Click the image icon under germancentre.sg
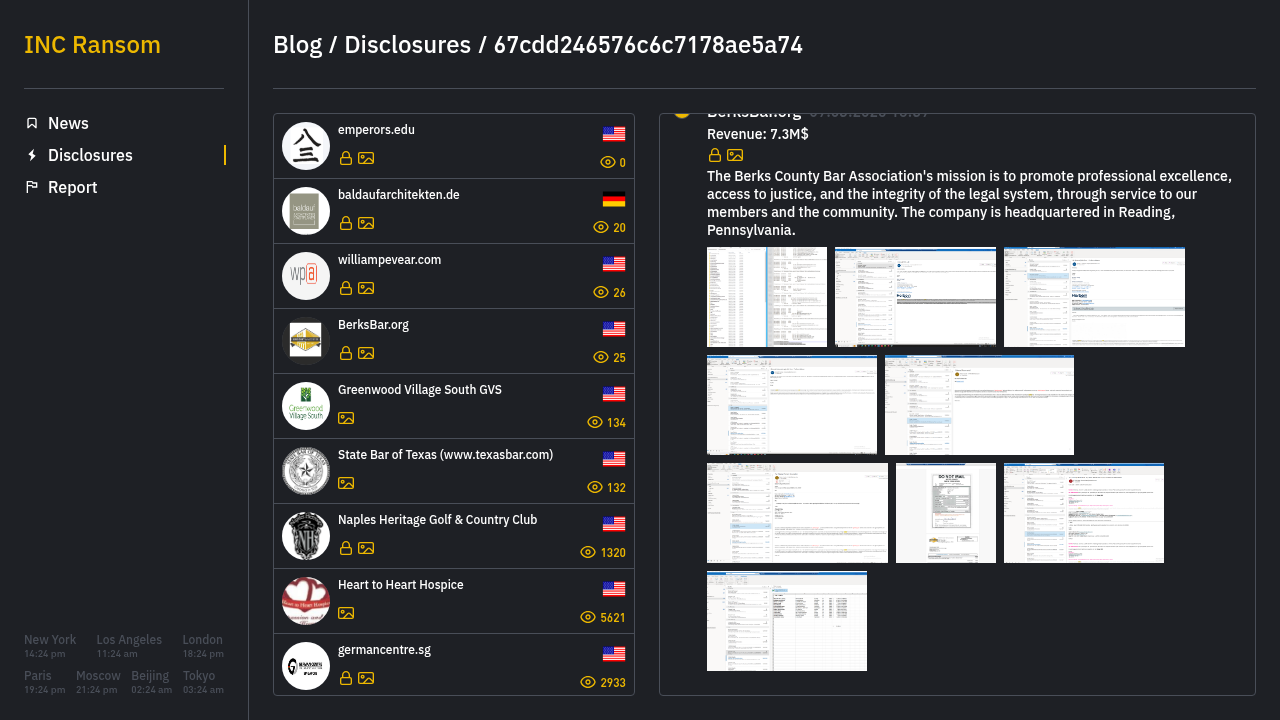 click(366, 678)
